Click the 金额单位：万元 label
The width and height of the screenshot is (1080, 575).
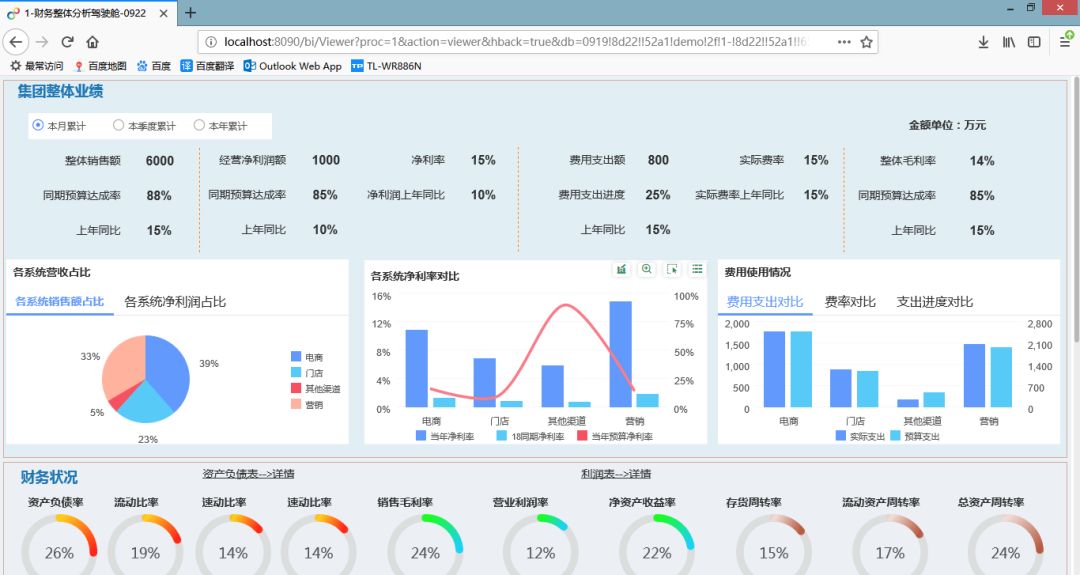947,125
